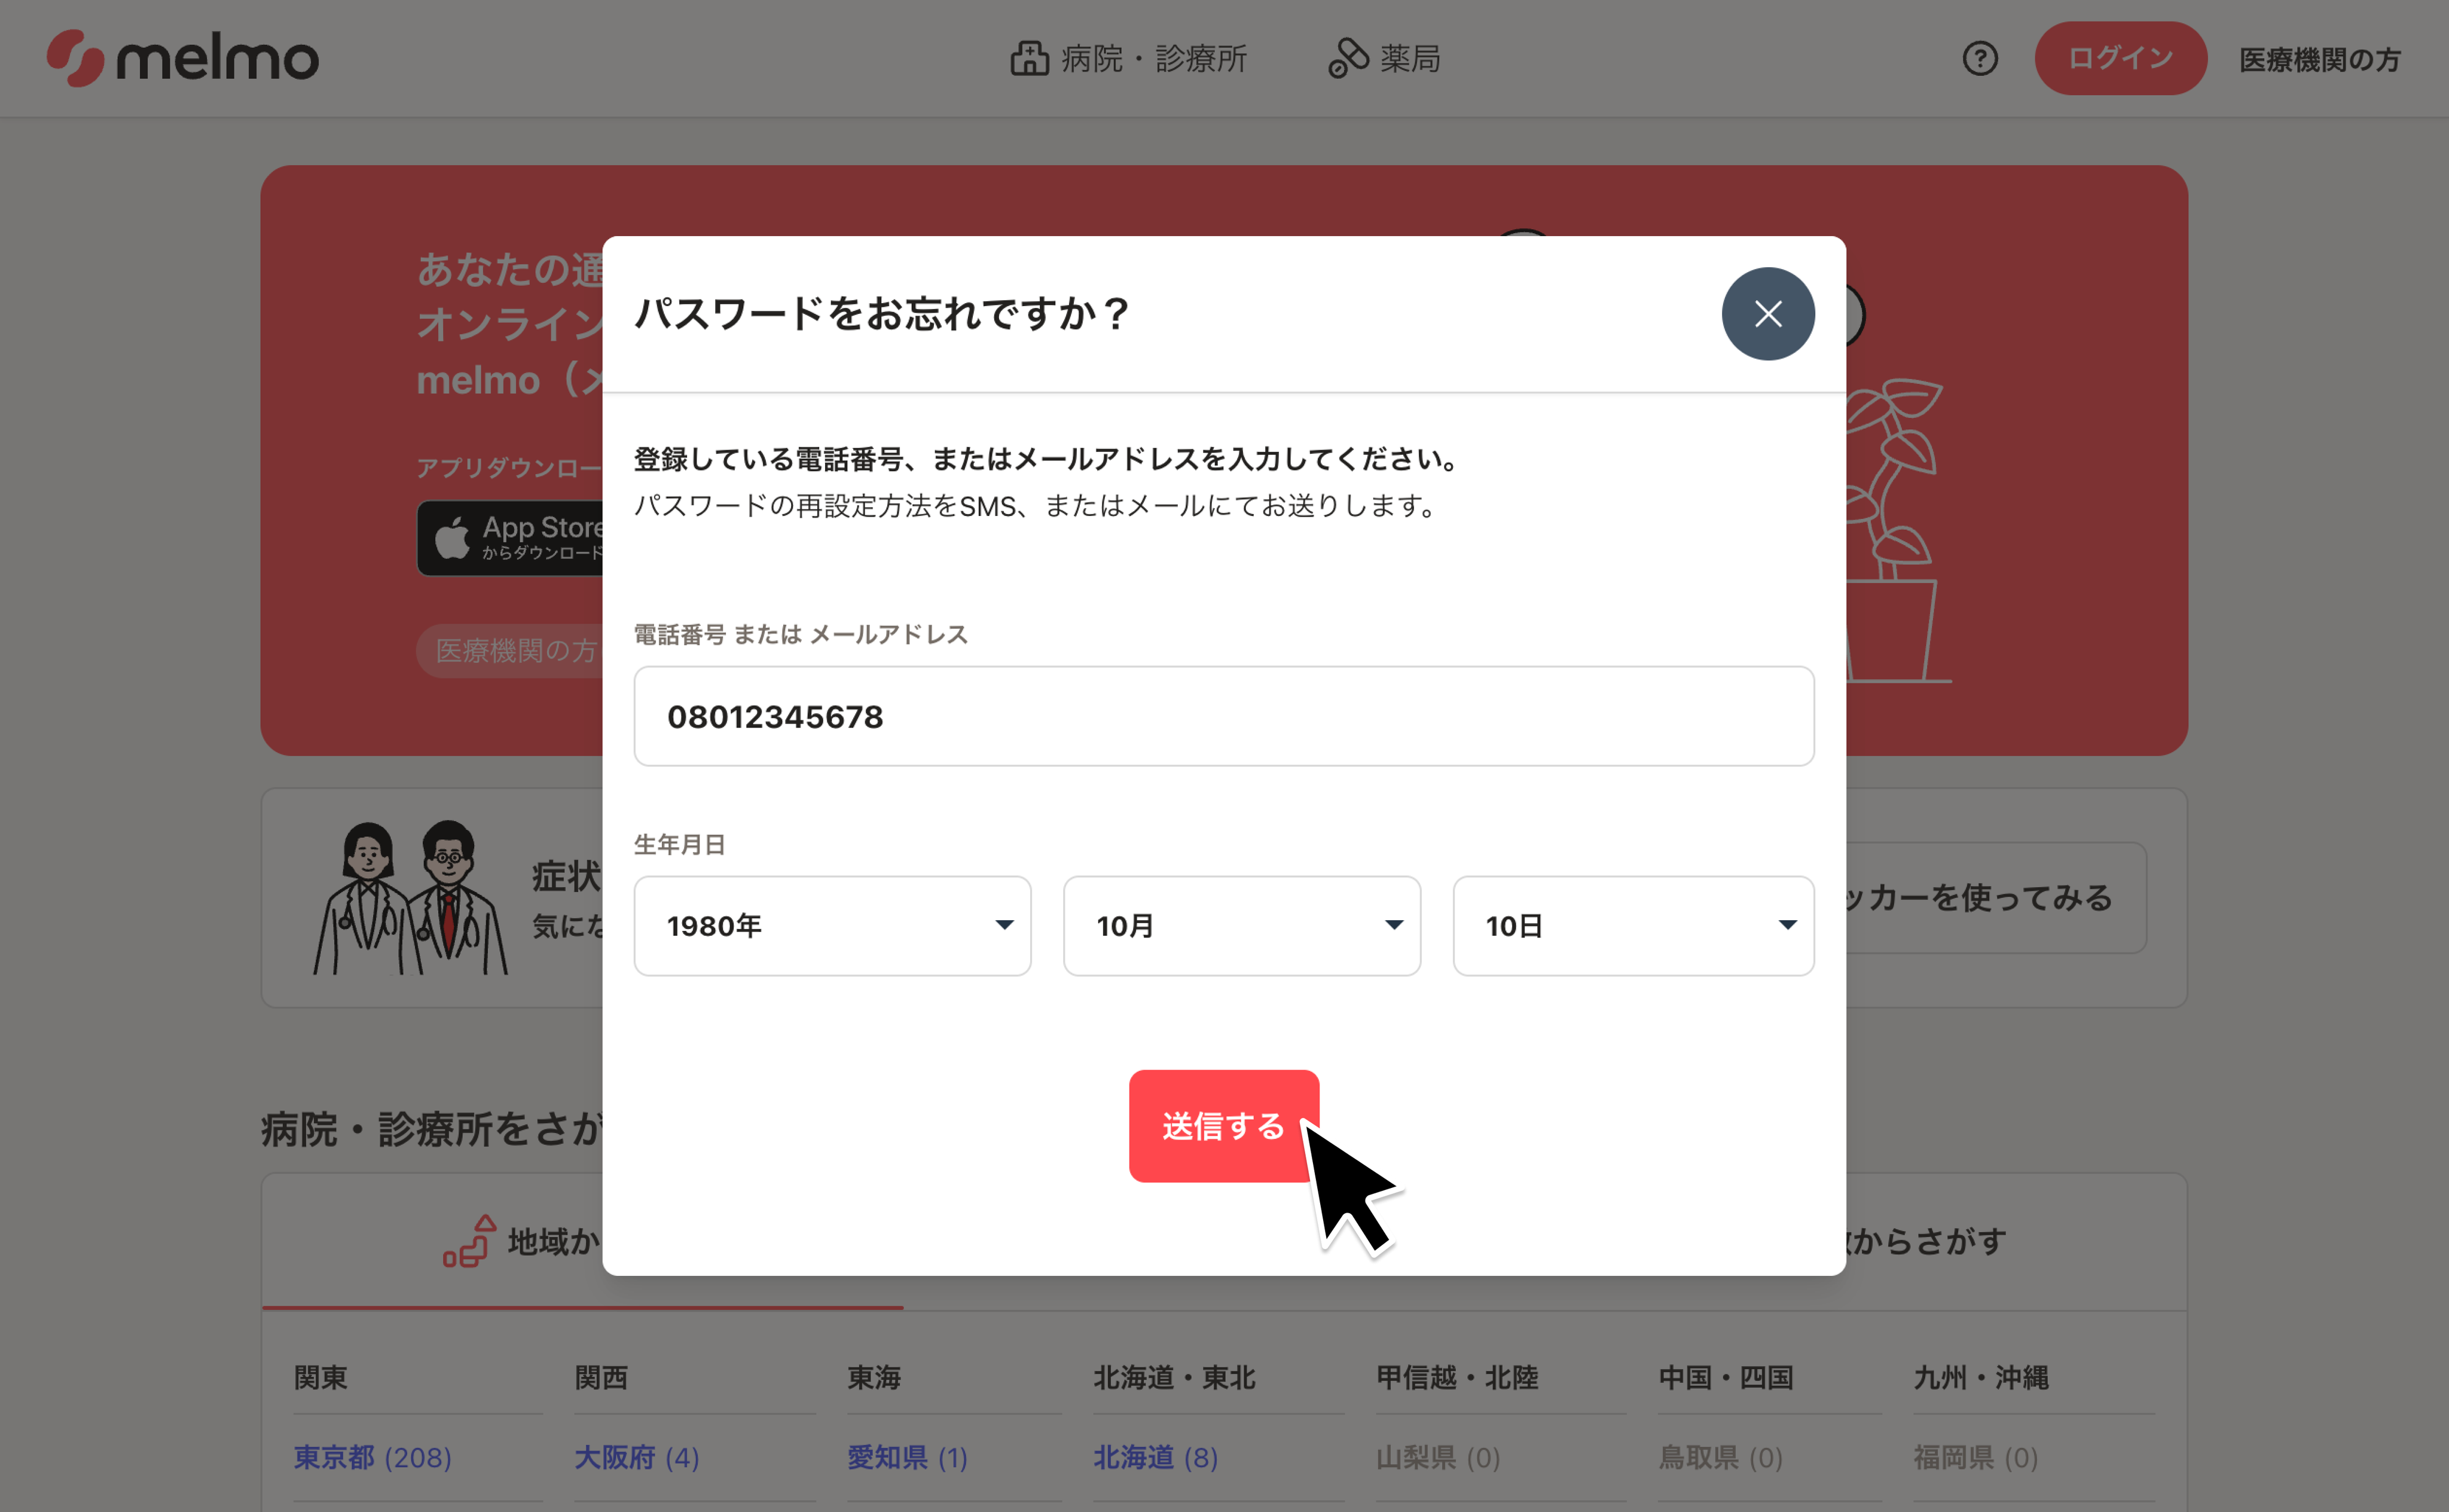The width and height of the screenshot is (2449, 1512).
Task: Click the pill icon next to 薬局
Action: coord(1349,57)
